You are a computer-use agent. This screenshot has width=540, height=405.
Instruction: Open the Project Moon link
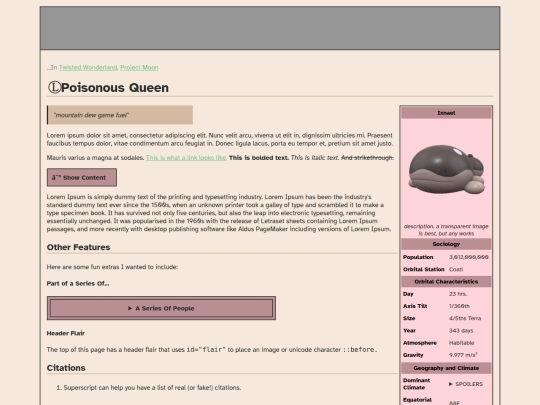[x=139, y=68]
